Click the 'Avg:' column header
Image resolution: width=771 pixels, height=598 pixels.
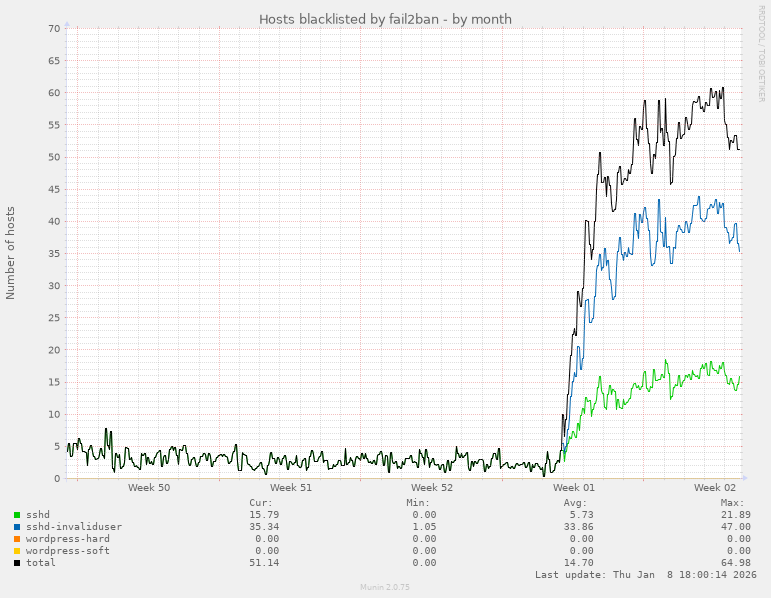point(576,503)
